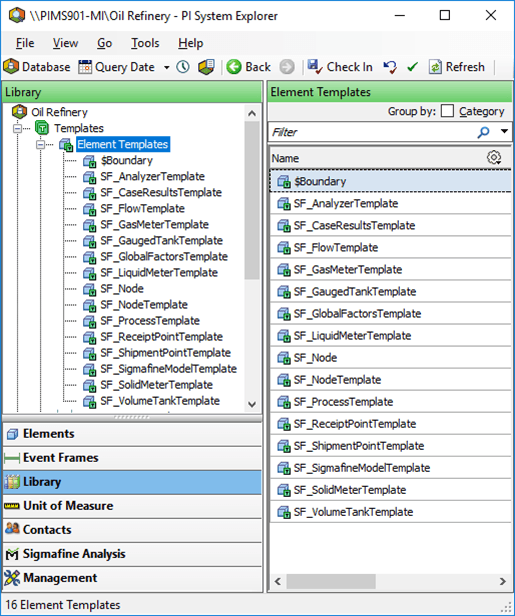Click the undo checkout icon
The image size is (515, 616).
[x=390, y=67]
